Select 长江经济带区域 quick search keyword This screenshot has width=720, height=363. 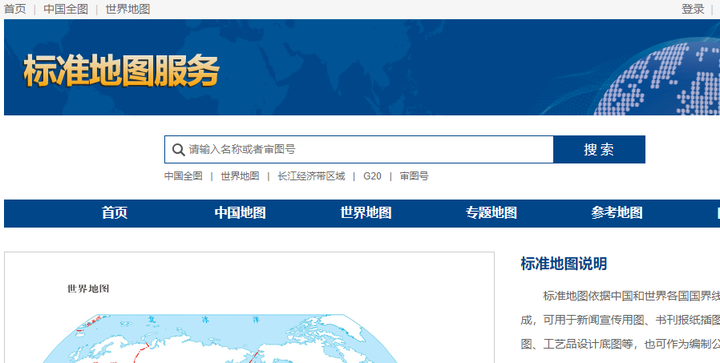[311, 176]
